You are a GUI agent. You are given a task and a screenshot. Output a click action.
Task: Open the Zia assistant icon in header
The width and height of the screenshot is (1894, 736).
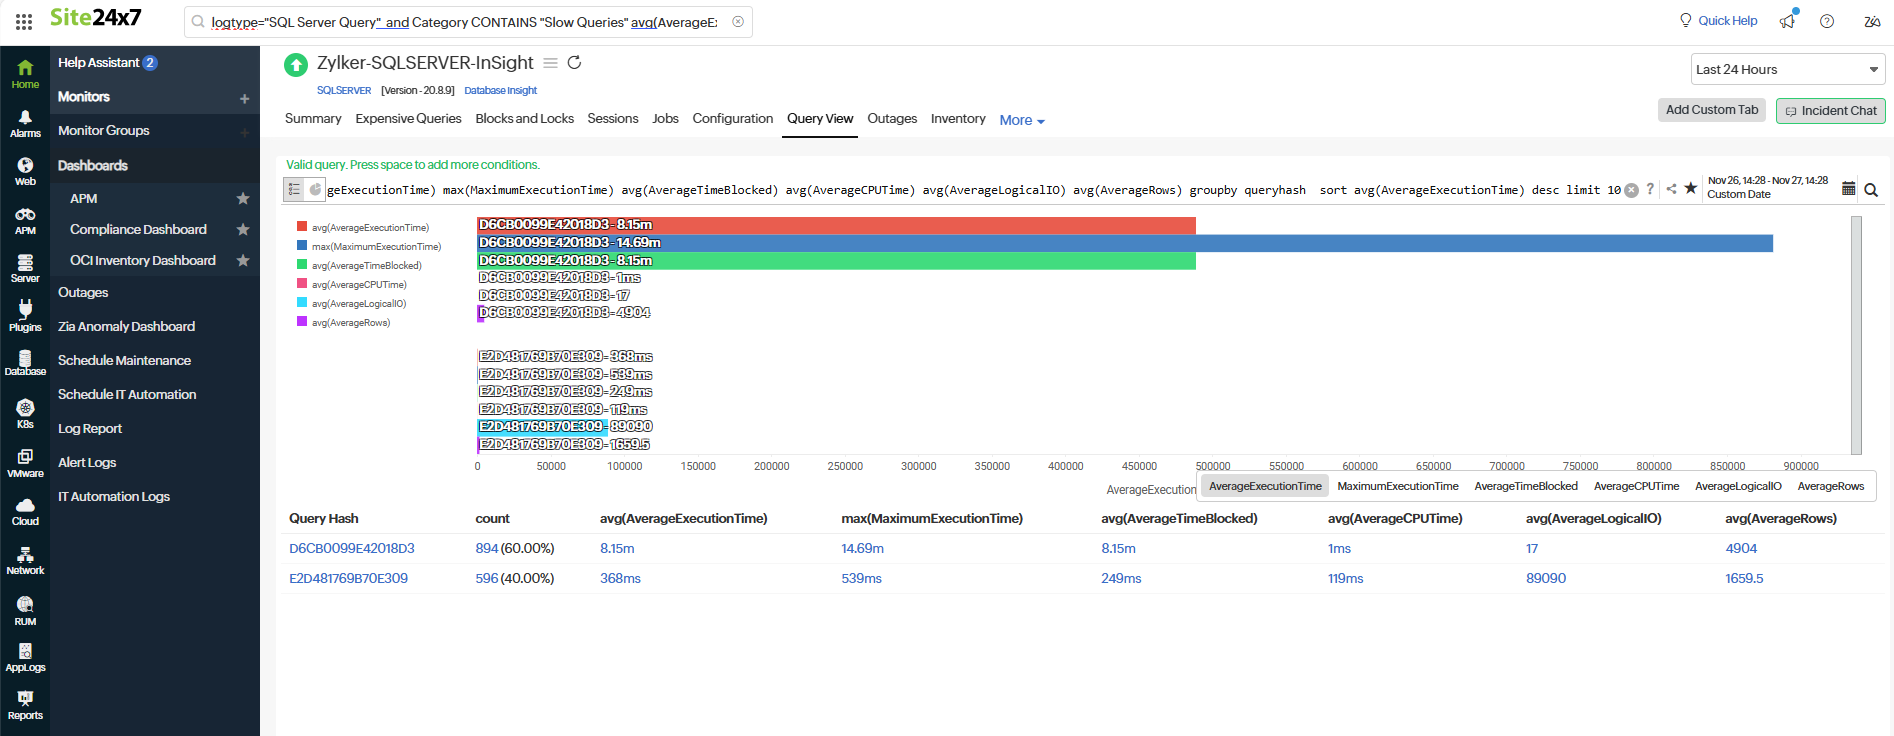pos(1872,21)
